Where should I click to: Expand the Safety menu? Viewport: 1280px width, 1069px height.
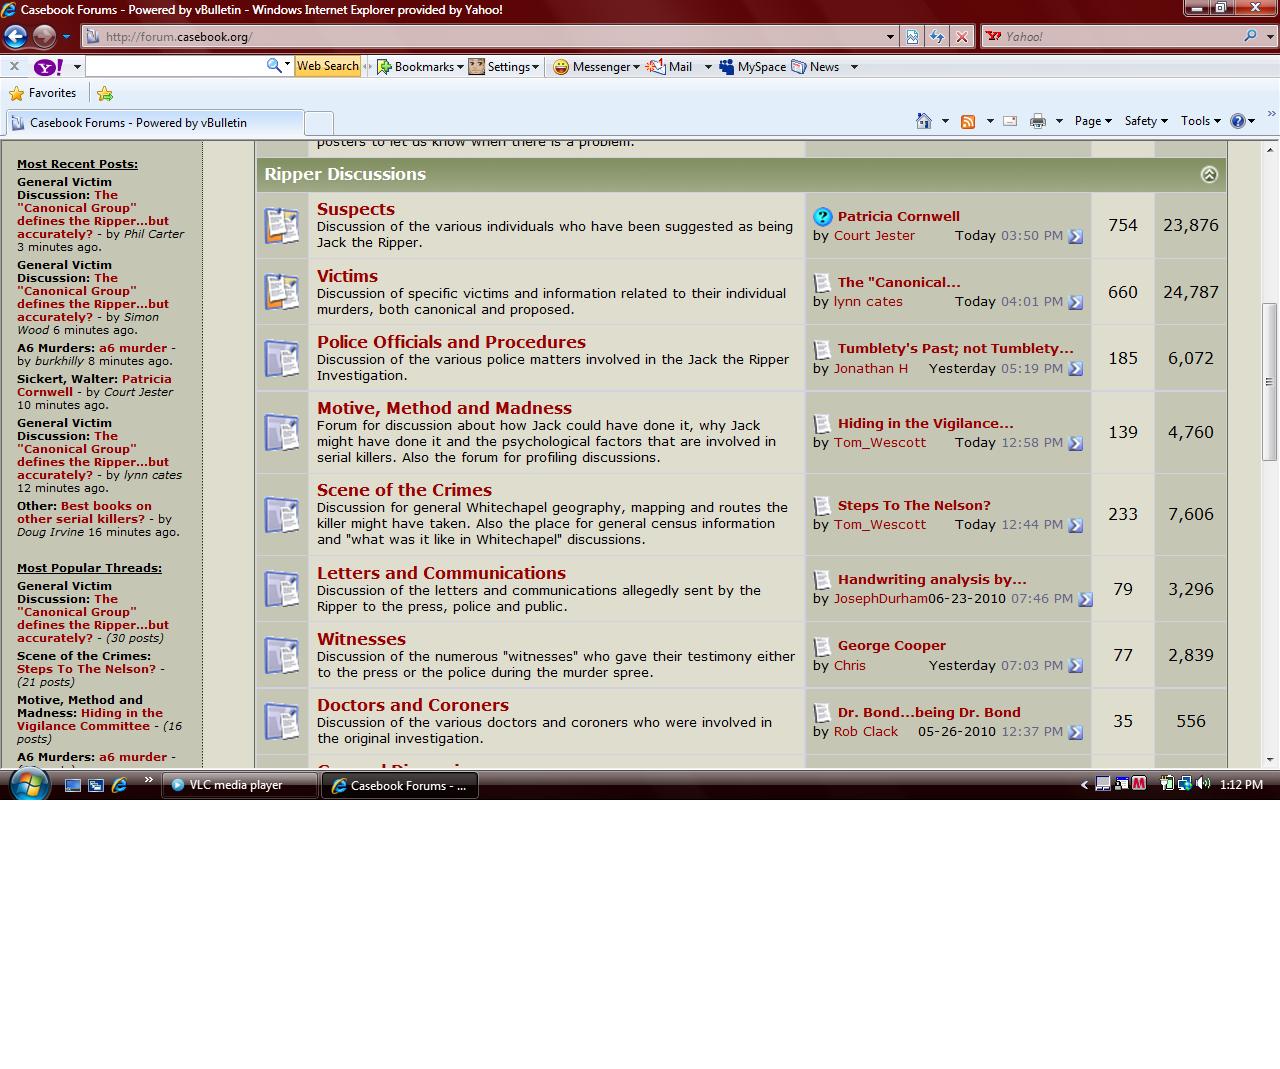pyautogui.click(x=1145, y=121)
